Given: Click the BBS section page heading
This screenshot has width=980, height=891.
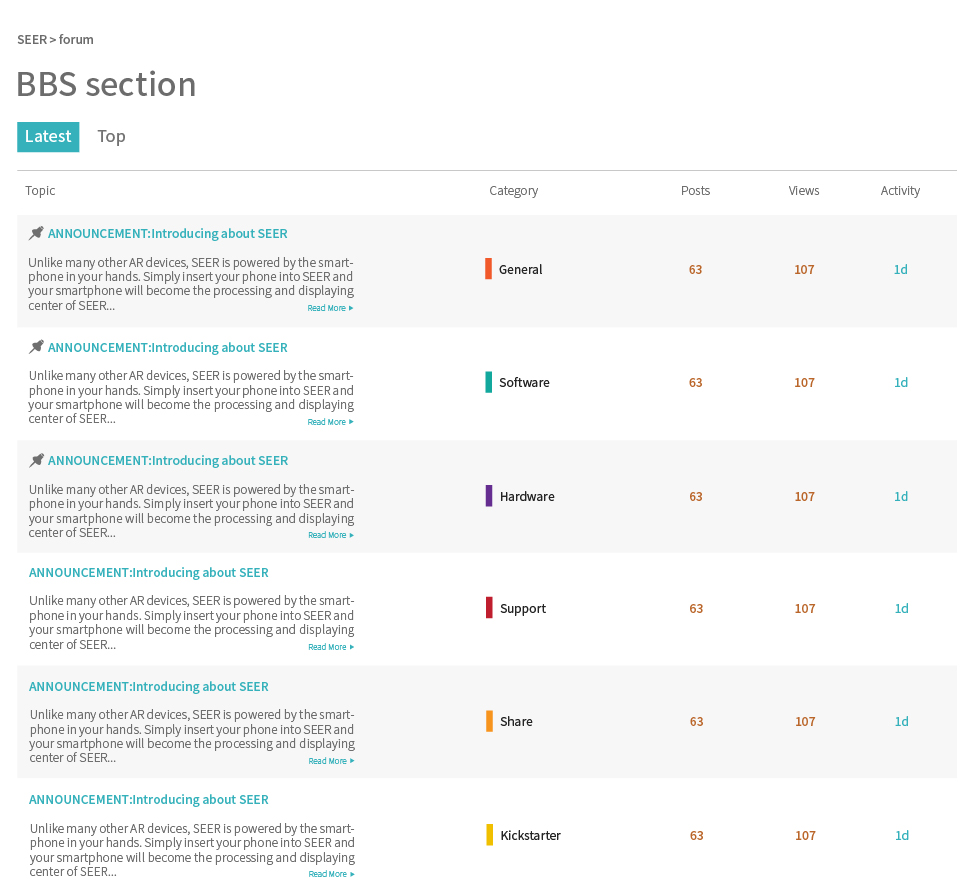Looking at the screenshot, I should coord(106,84).
